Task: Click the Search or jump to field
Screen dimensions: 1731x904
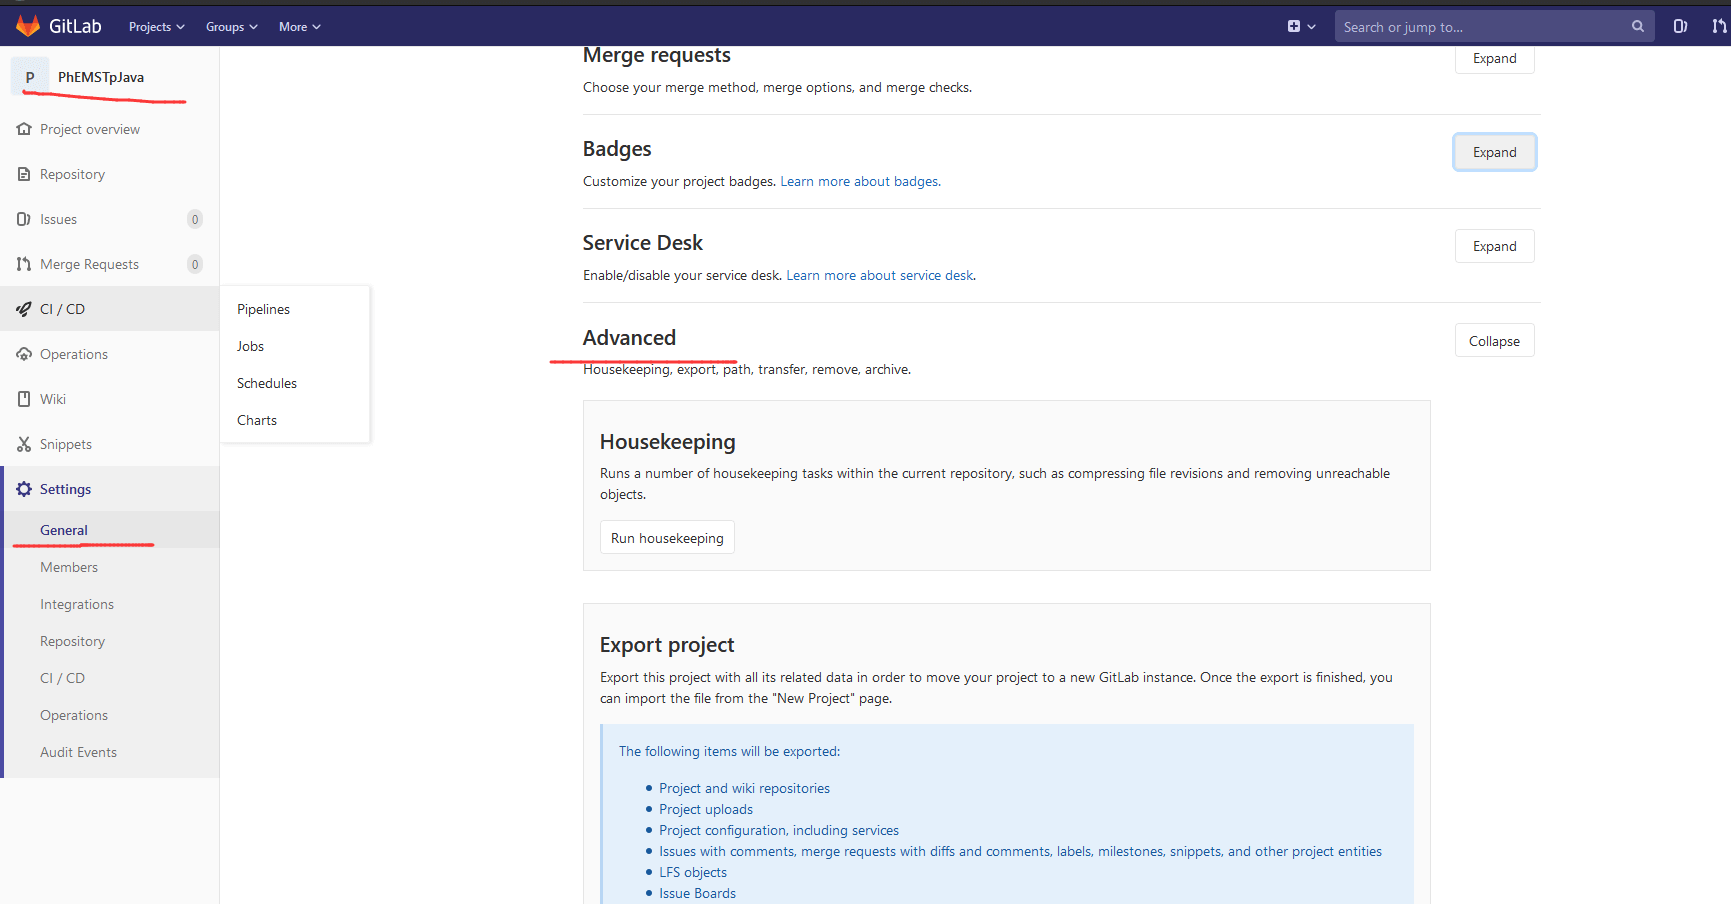Action: tap(1480, 27)
